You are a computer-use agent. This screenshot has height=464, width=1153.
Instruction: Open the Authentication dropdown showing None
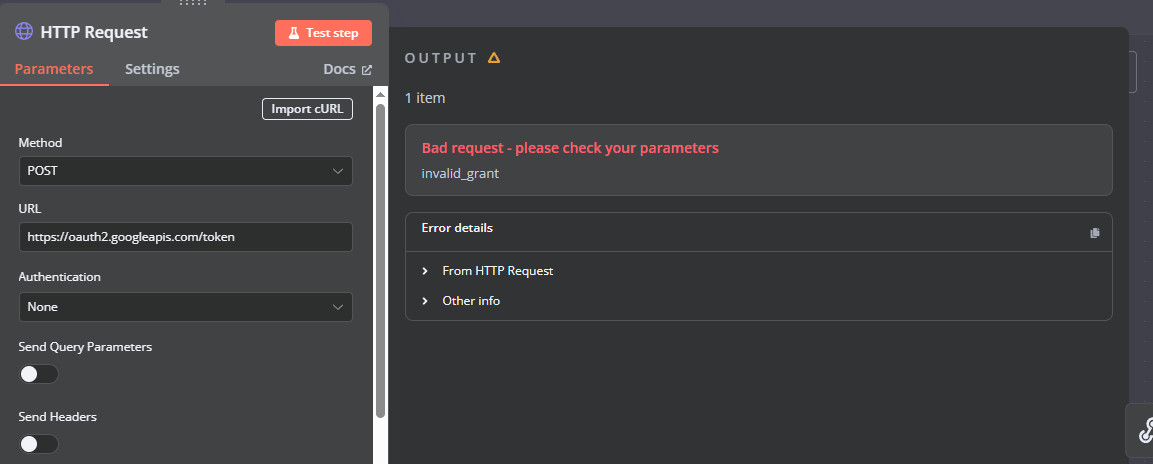tap(185, 307)
